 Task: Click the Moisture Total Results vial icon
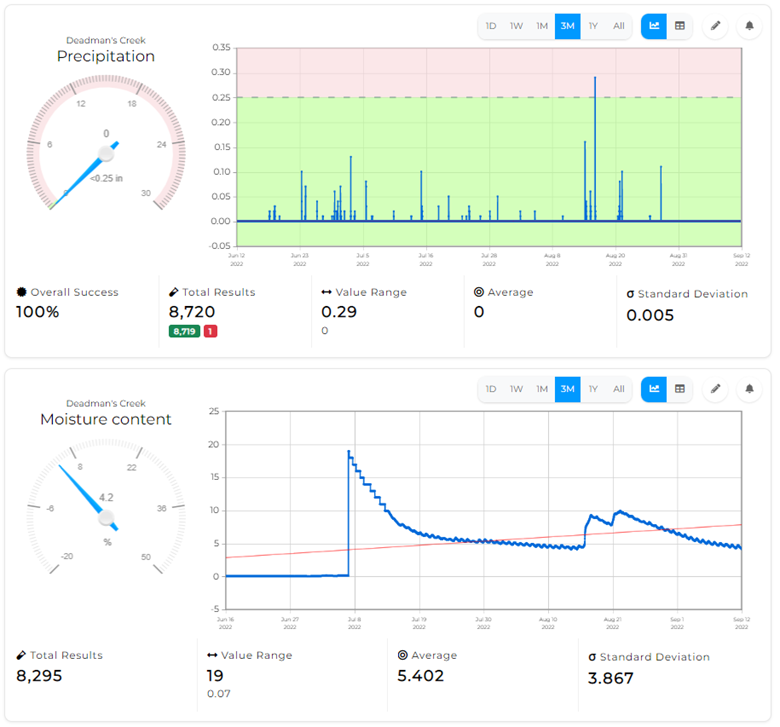pos(21,655)
